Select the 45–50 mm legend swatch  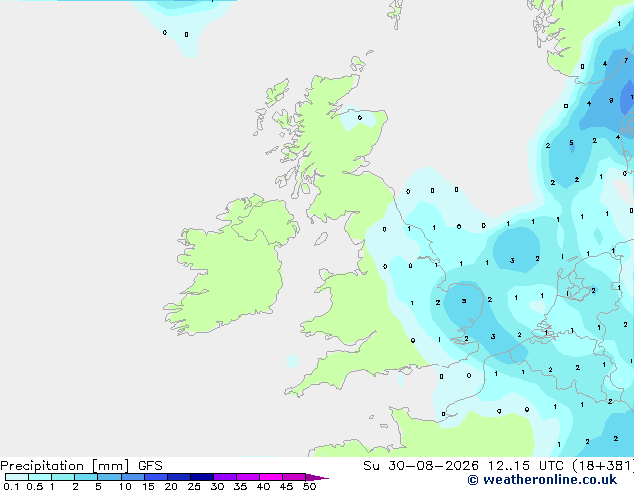[x=294, y=477]
